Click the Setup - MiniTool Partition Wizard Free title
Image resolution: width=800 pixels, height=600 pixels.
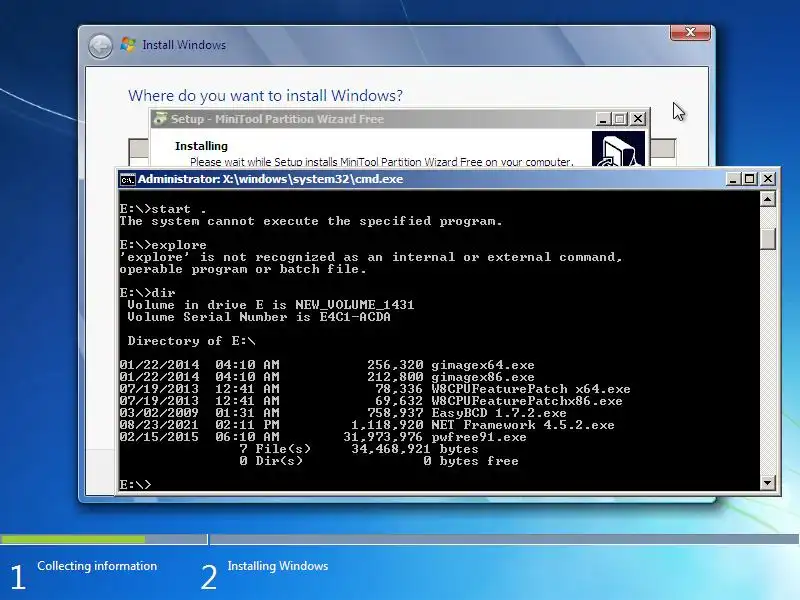coord(277,119)
